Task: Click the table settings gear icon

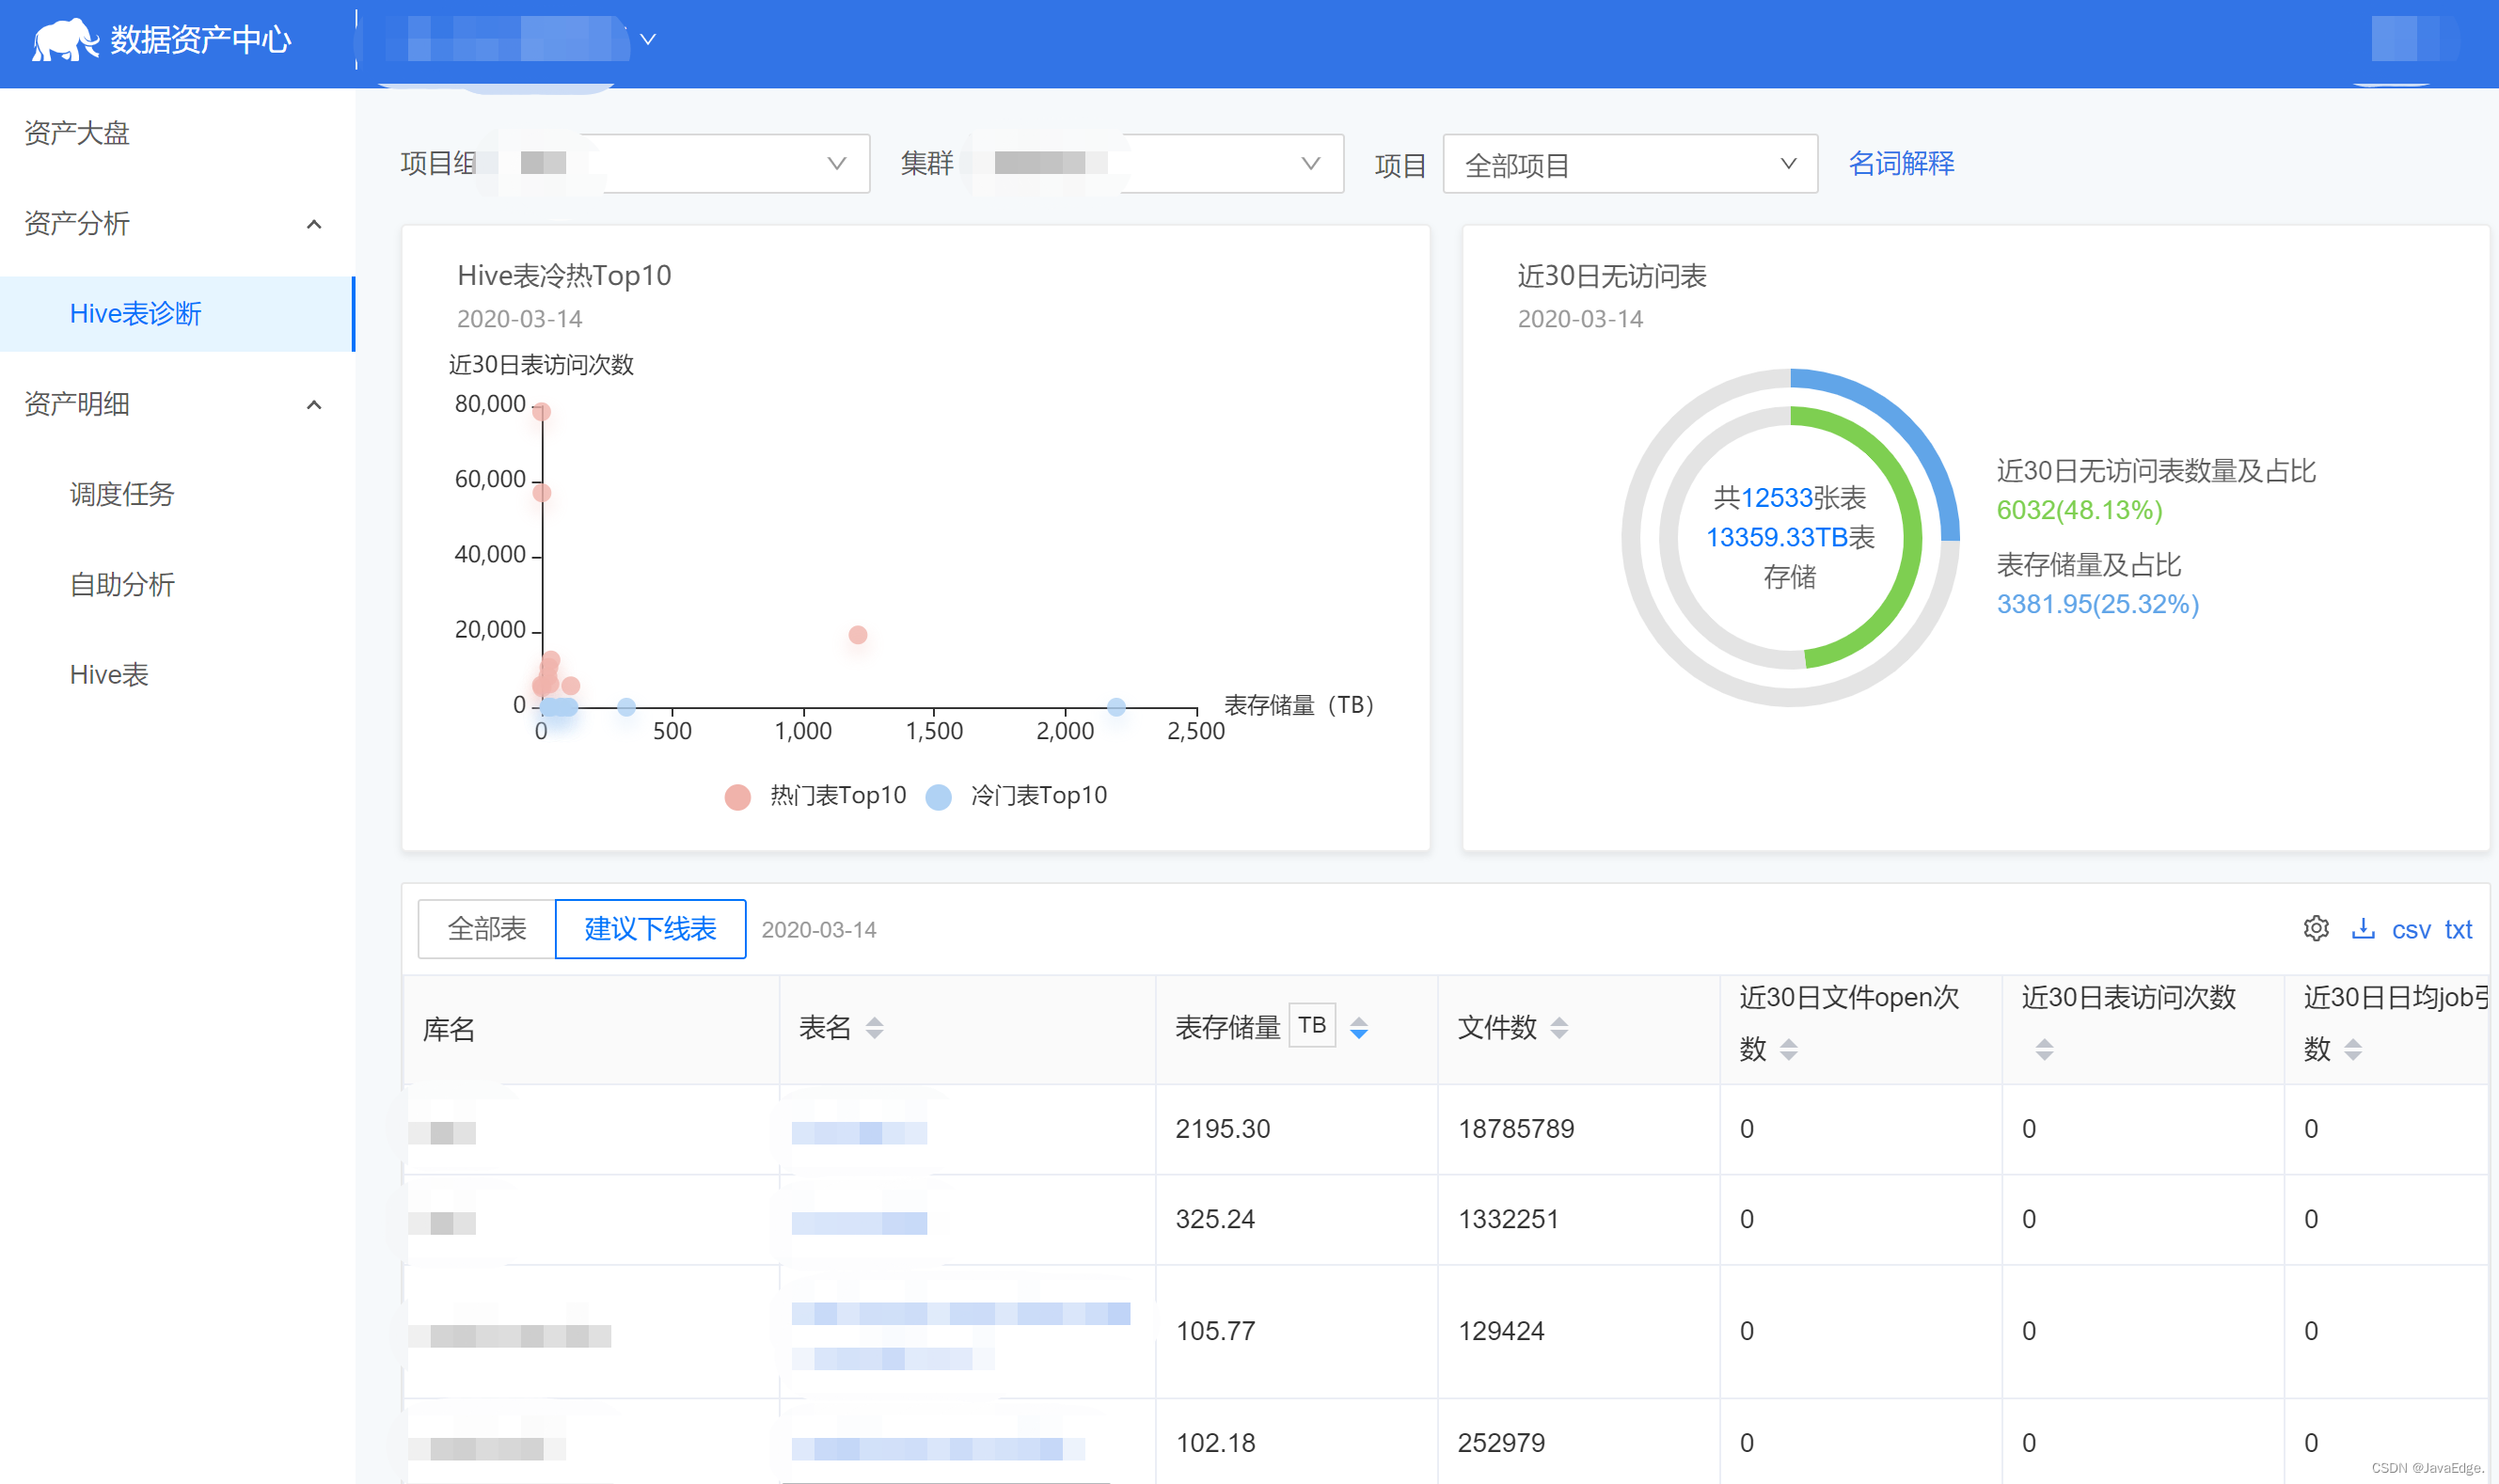Action: tap(2316, 929)
